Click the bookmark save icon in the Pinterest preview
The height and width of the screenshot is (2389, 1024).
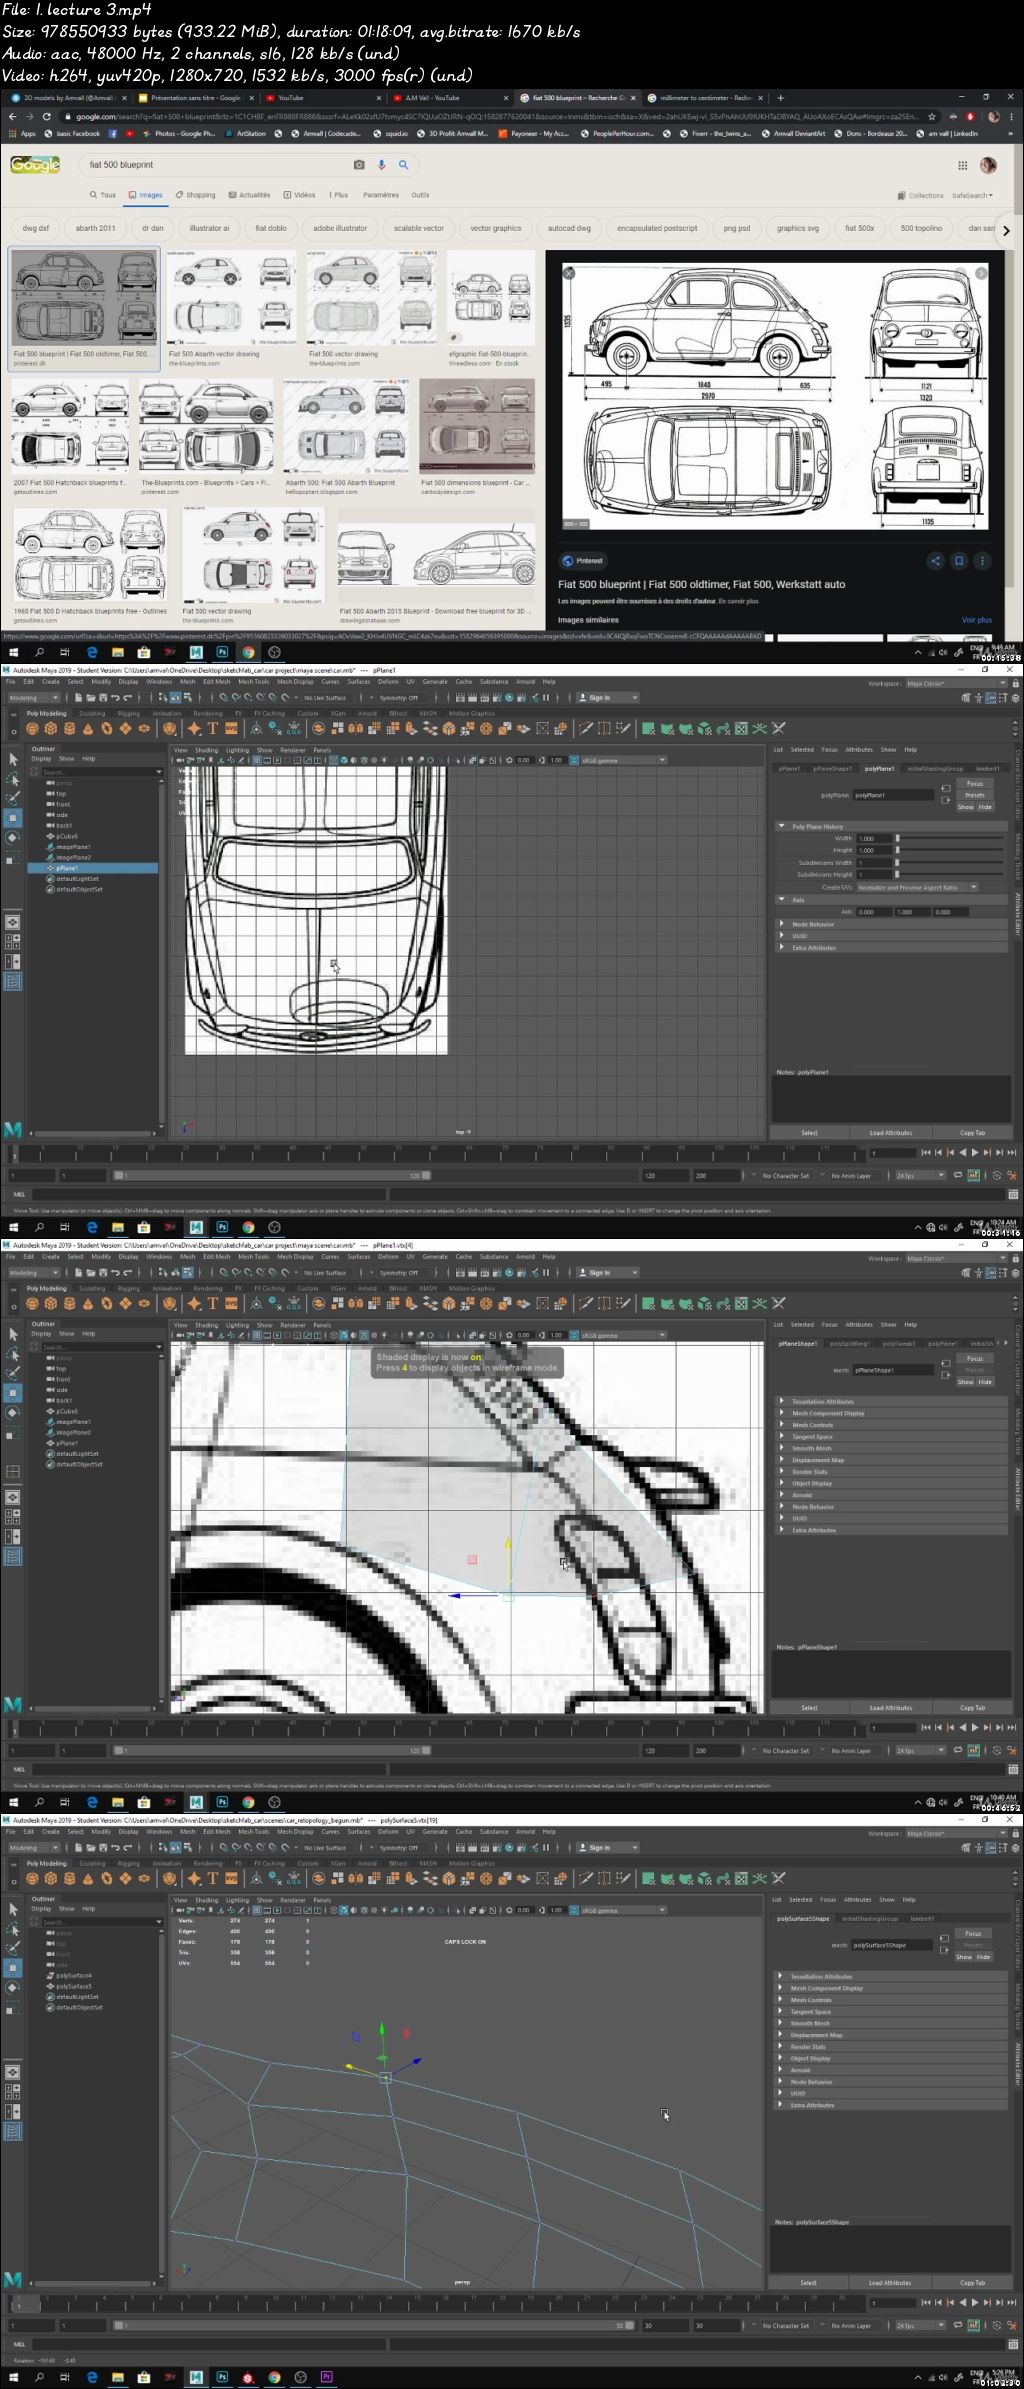tap(958, 561)
